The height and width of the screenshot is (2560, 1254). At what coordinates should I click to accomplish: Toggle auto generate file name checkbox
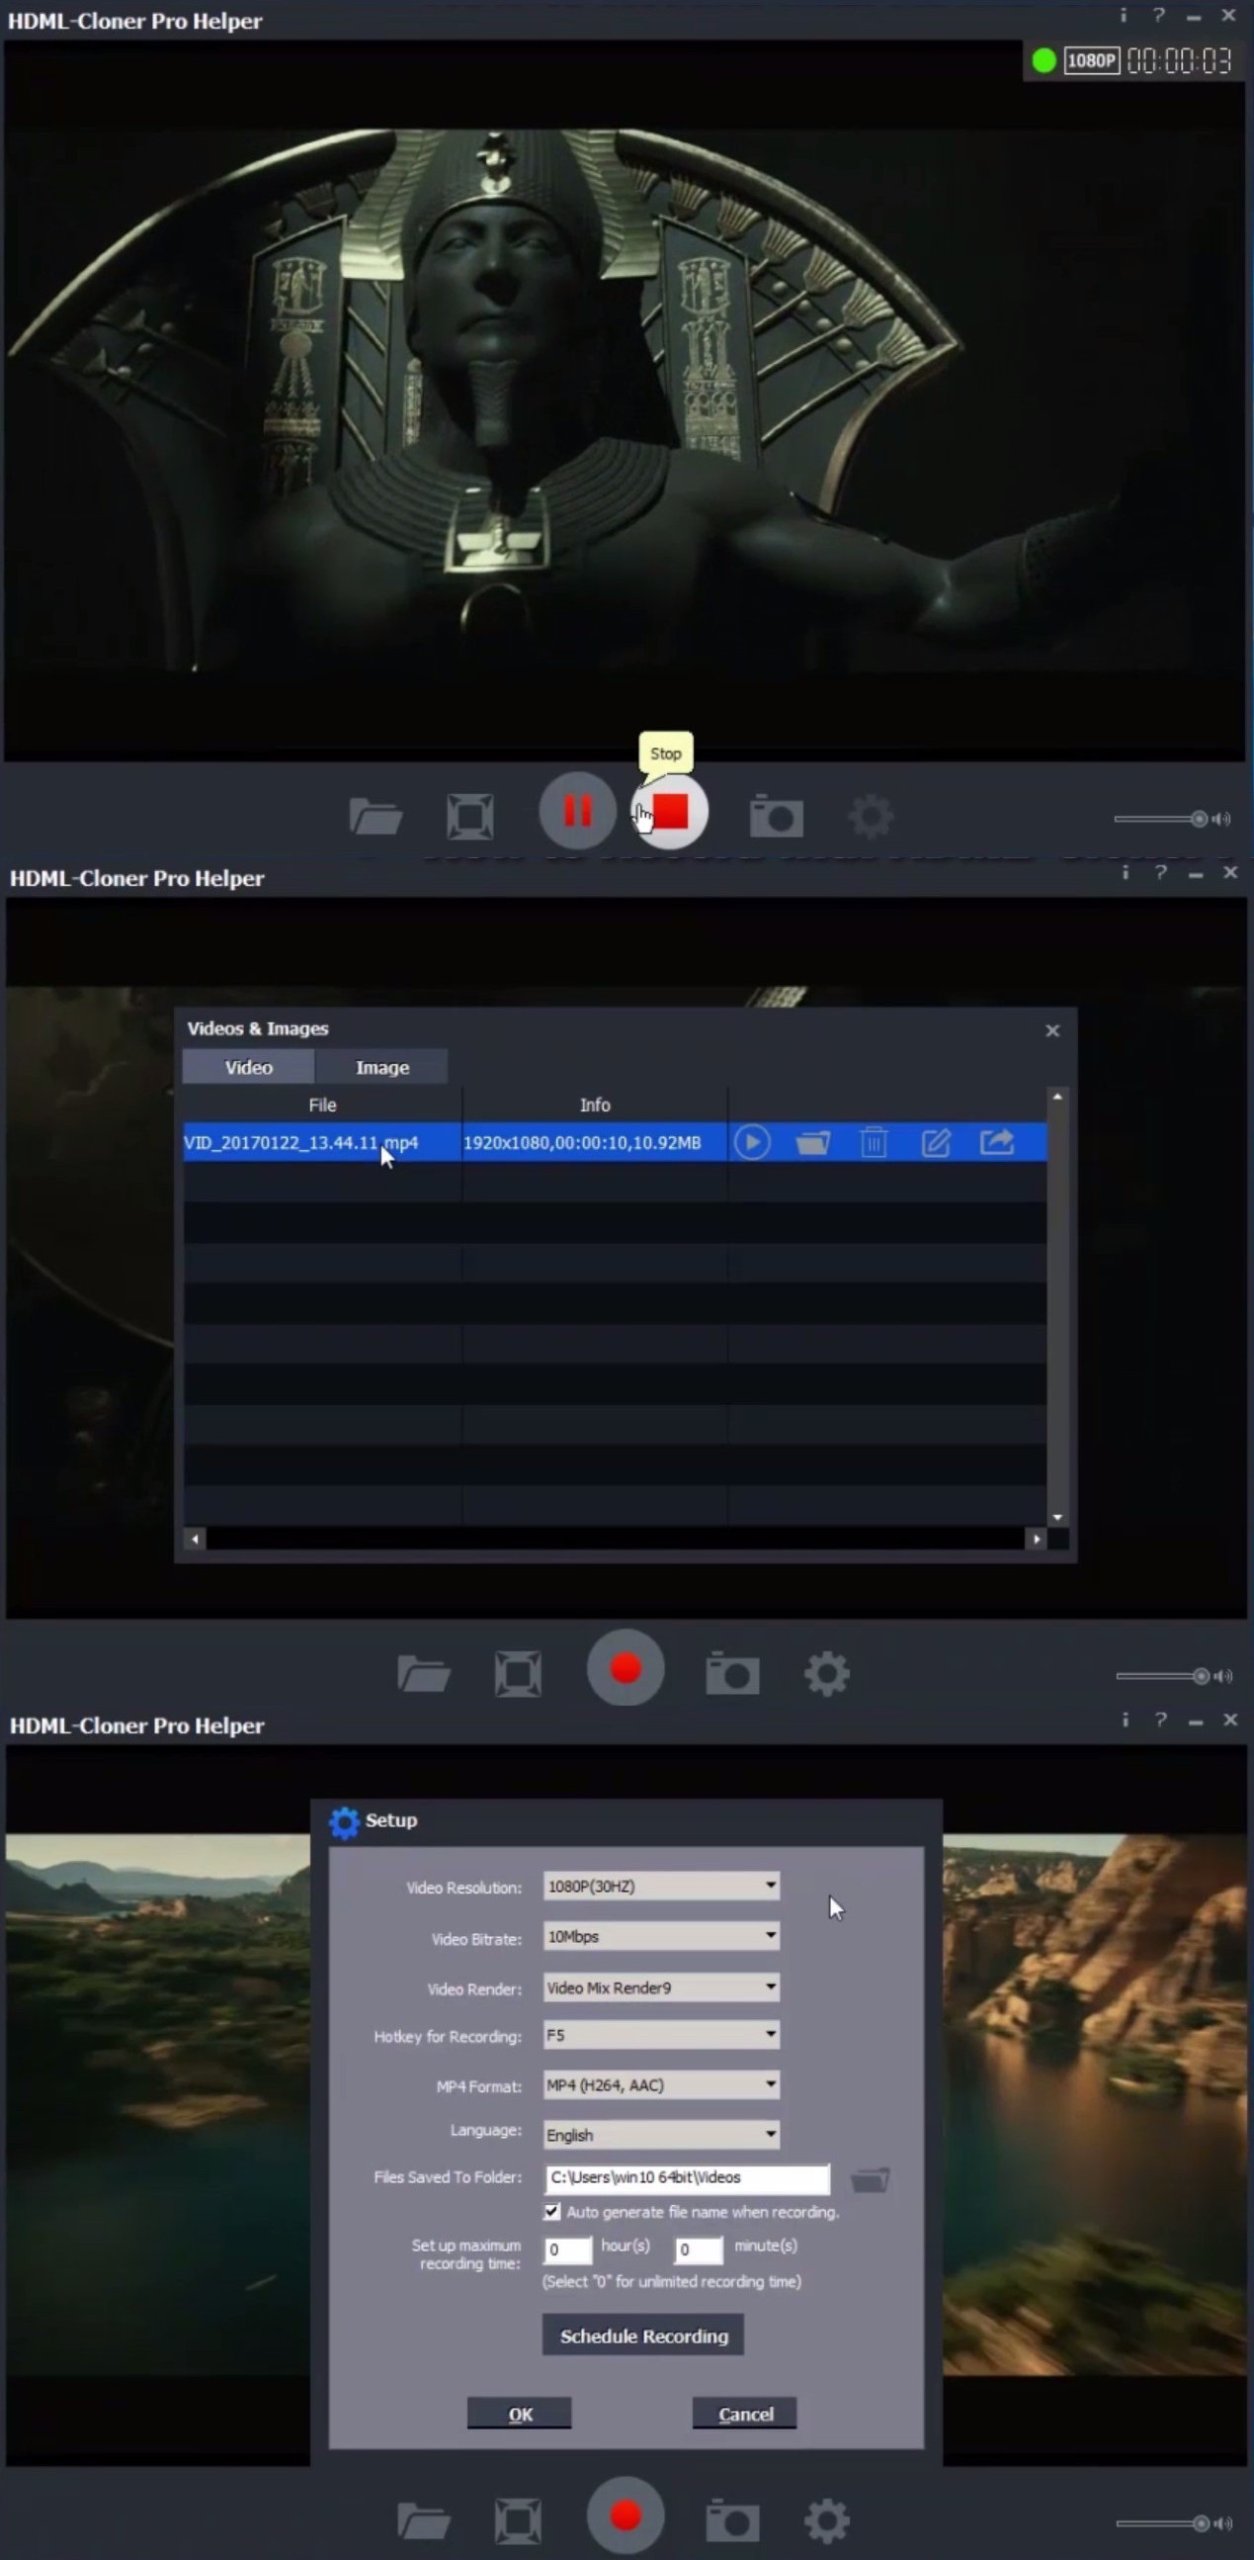coord(552,2211)
